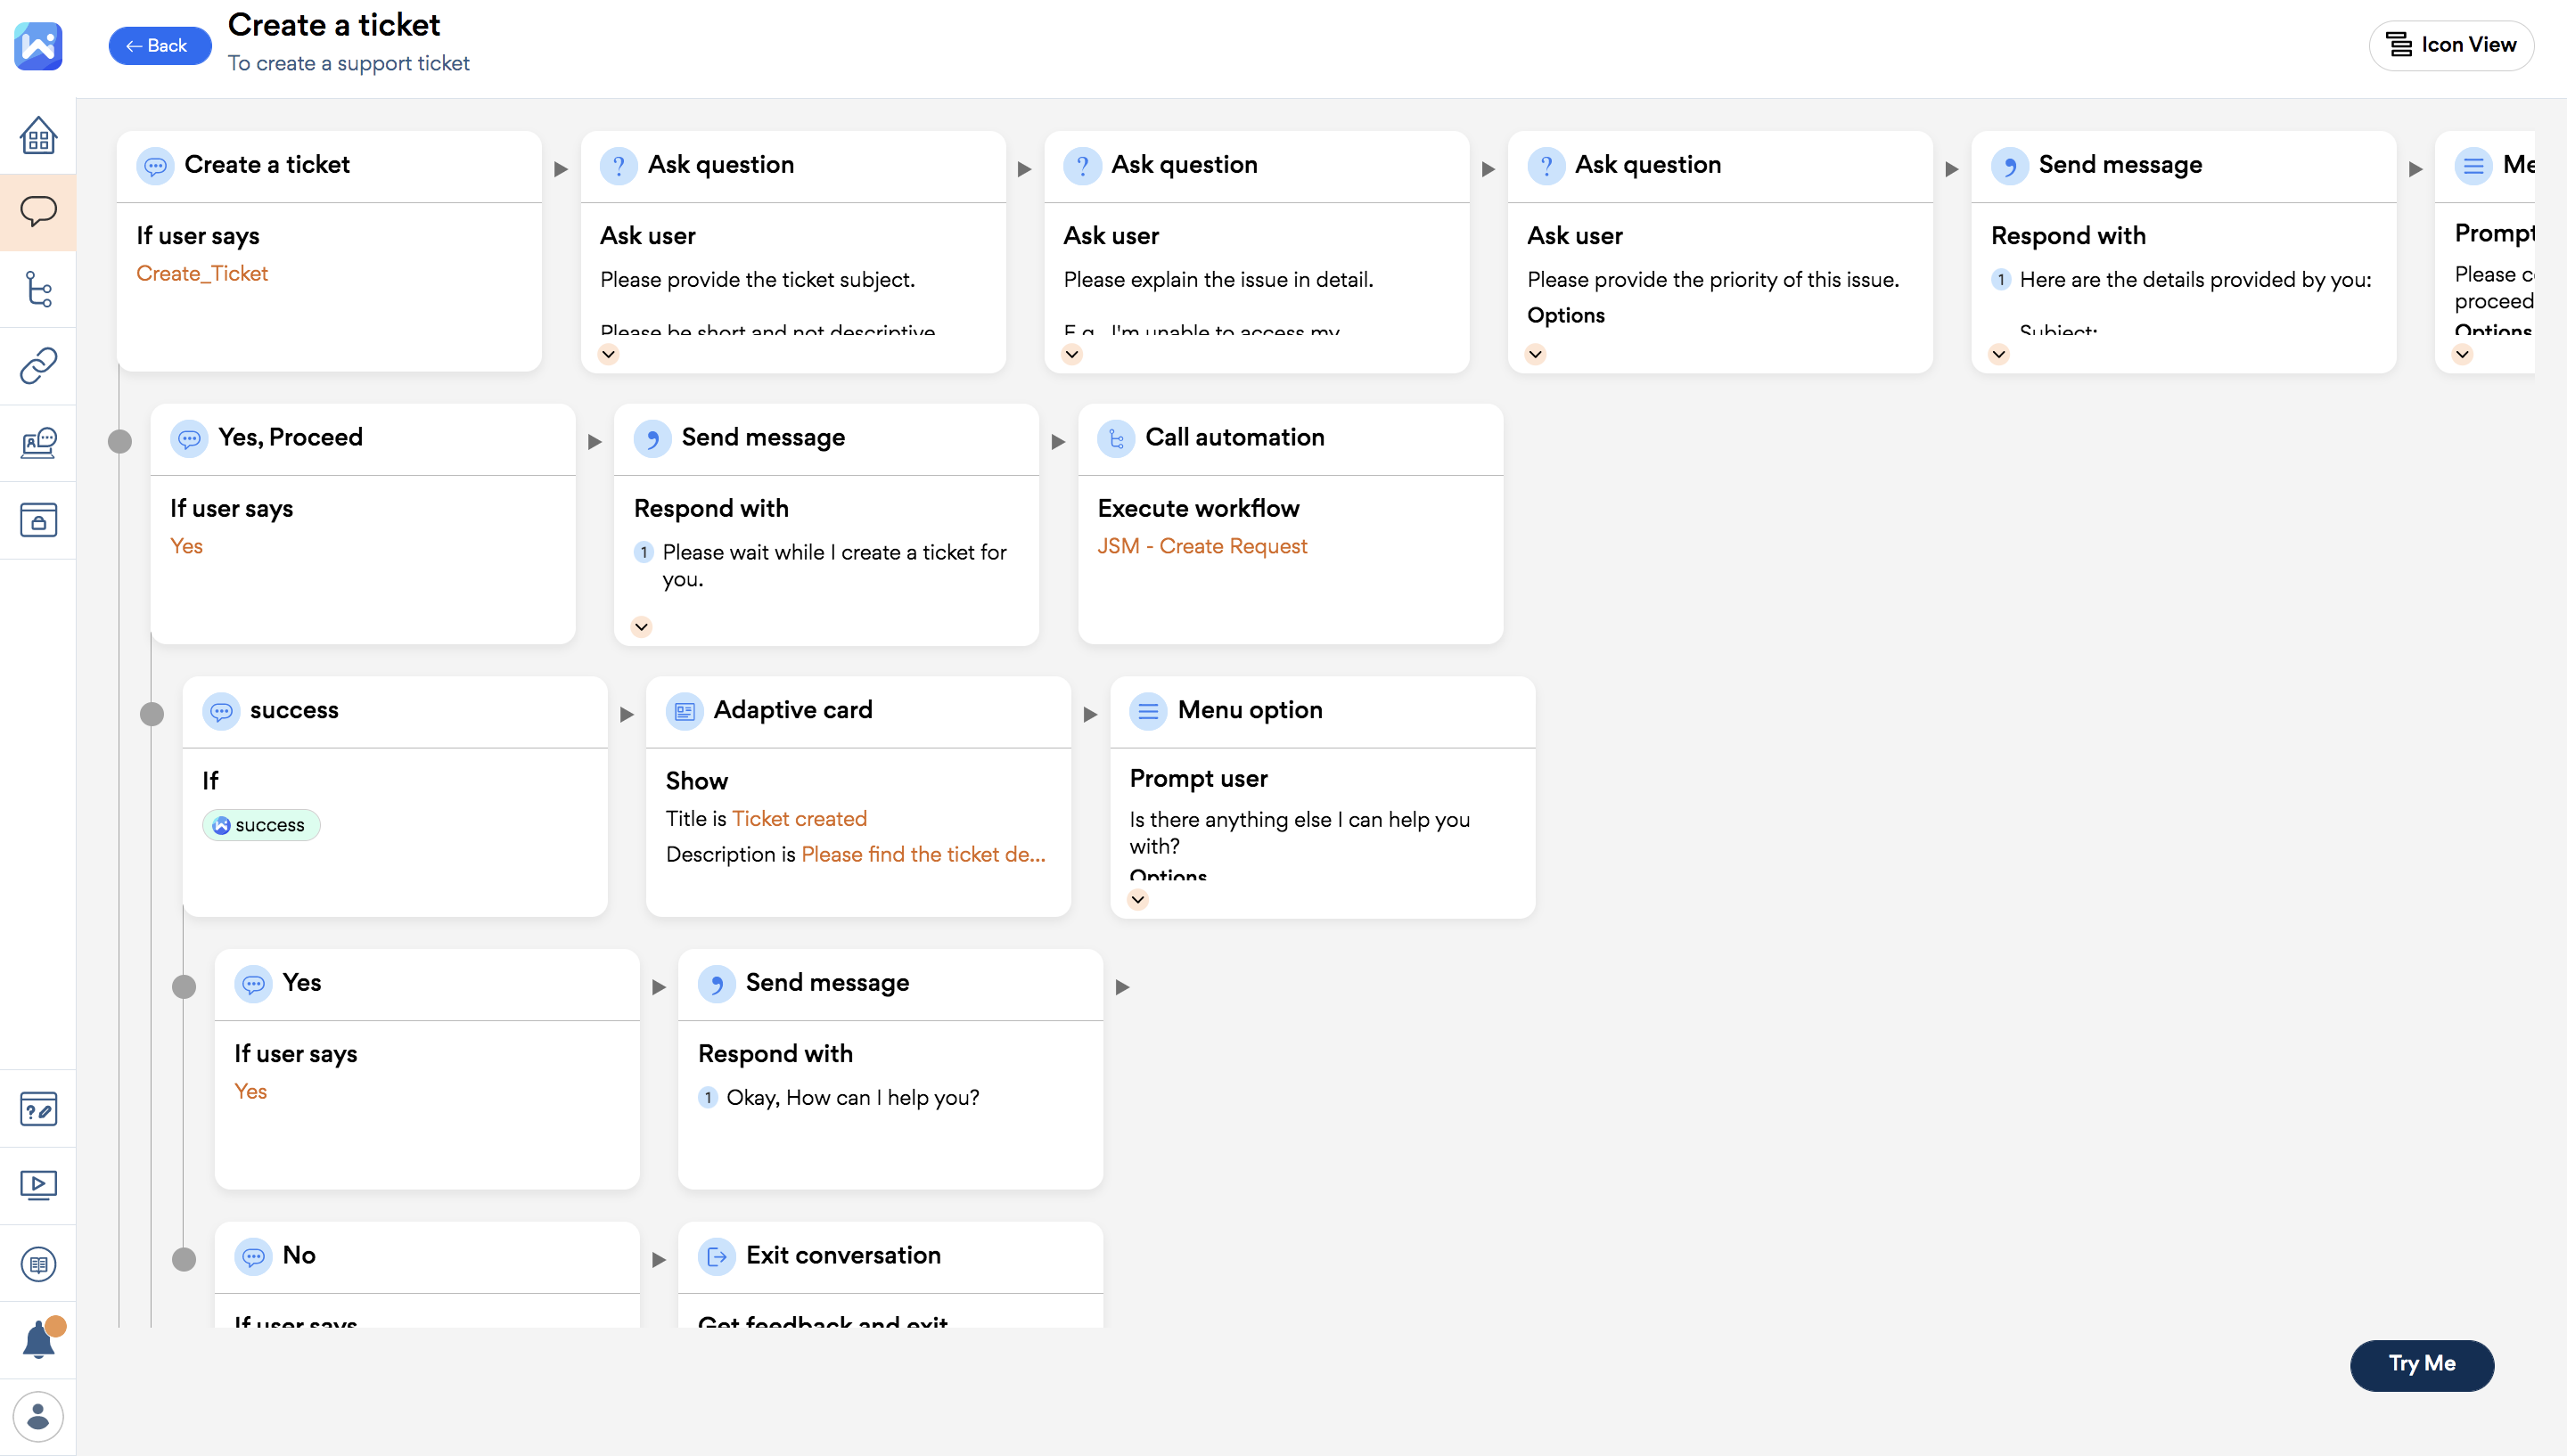The height and width of the screenshot is (1456, 2567).
Task: Select the Yes, Proceed branch node dot
Action: [120, 441]
